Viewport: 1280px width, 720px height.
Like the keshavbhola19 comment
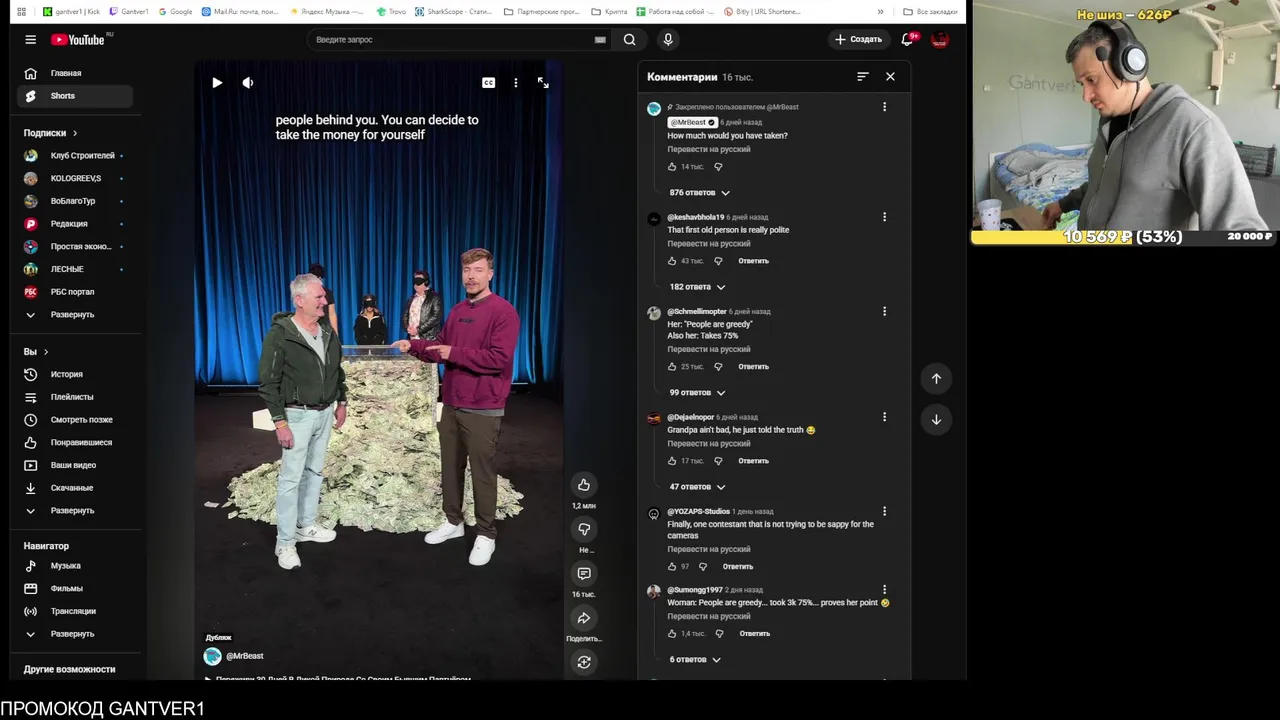coord(672,261)
